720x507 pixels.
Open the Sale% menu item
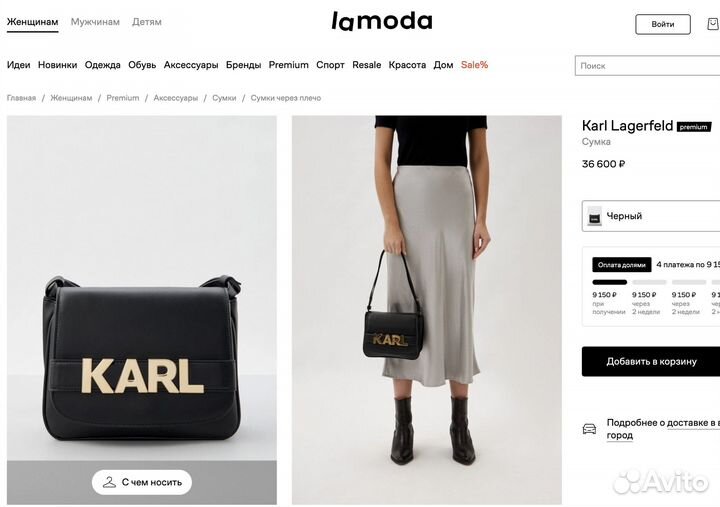474,65
